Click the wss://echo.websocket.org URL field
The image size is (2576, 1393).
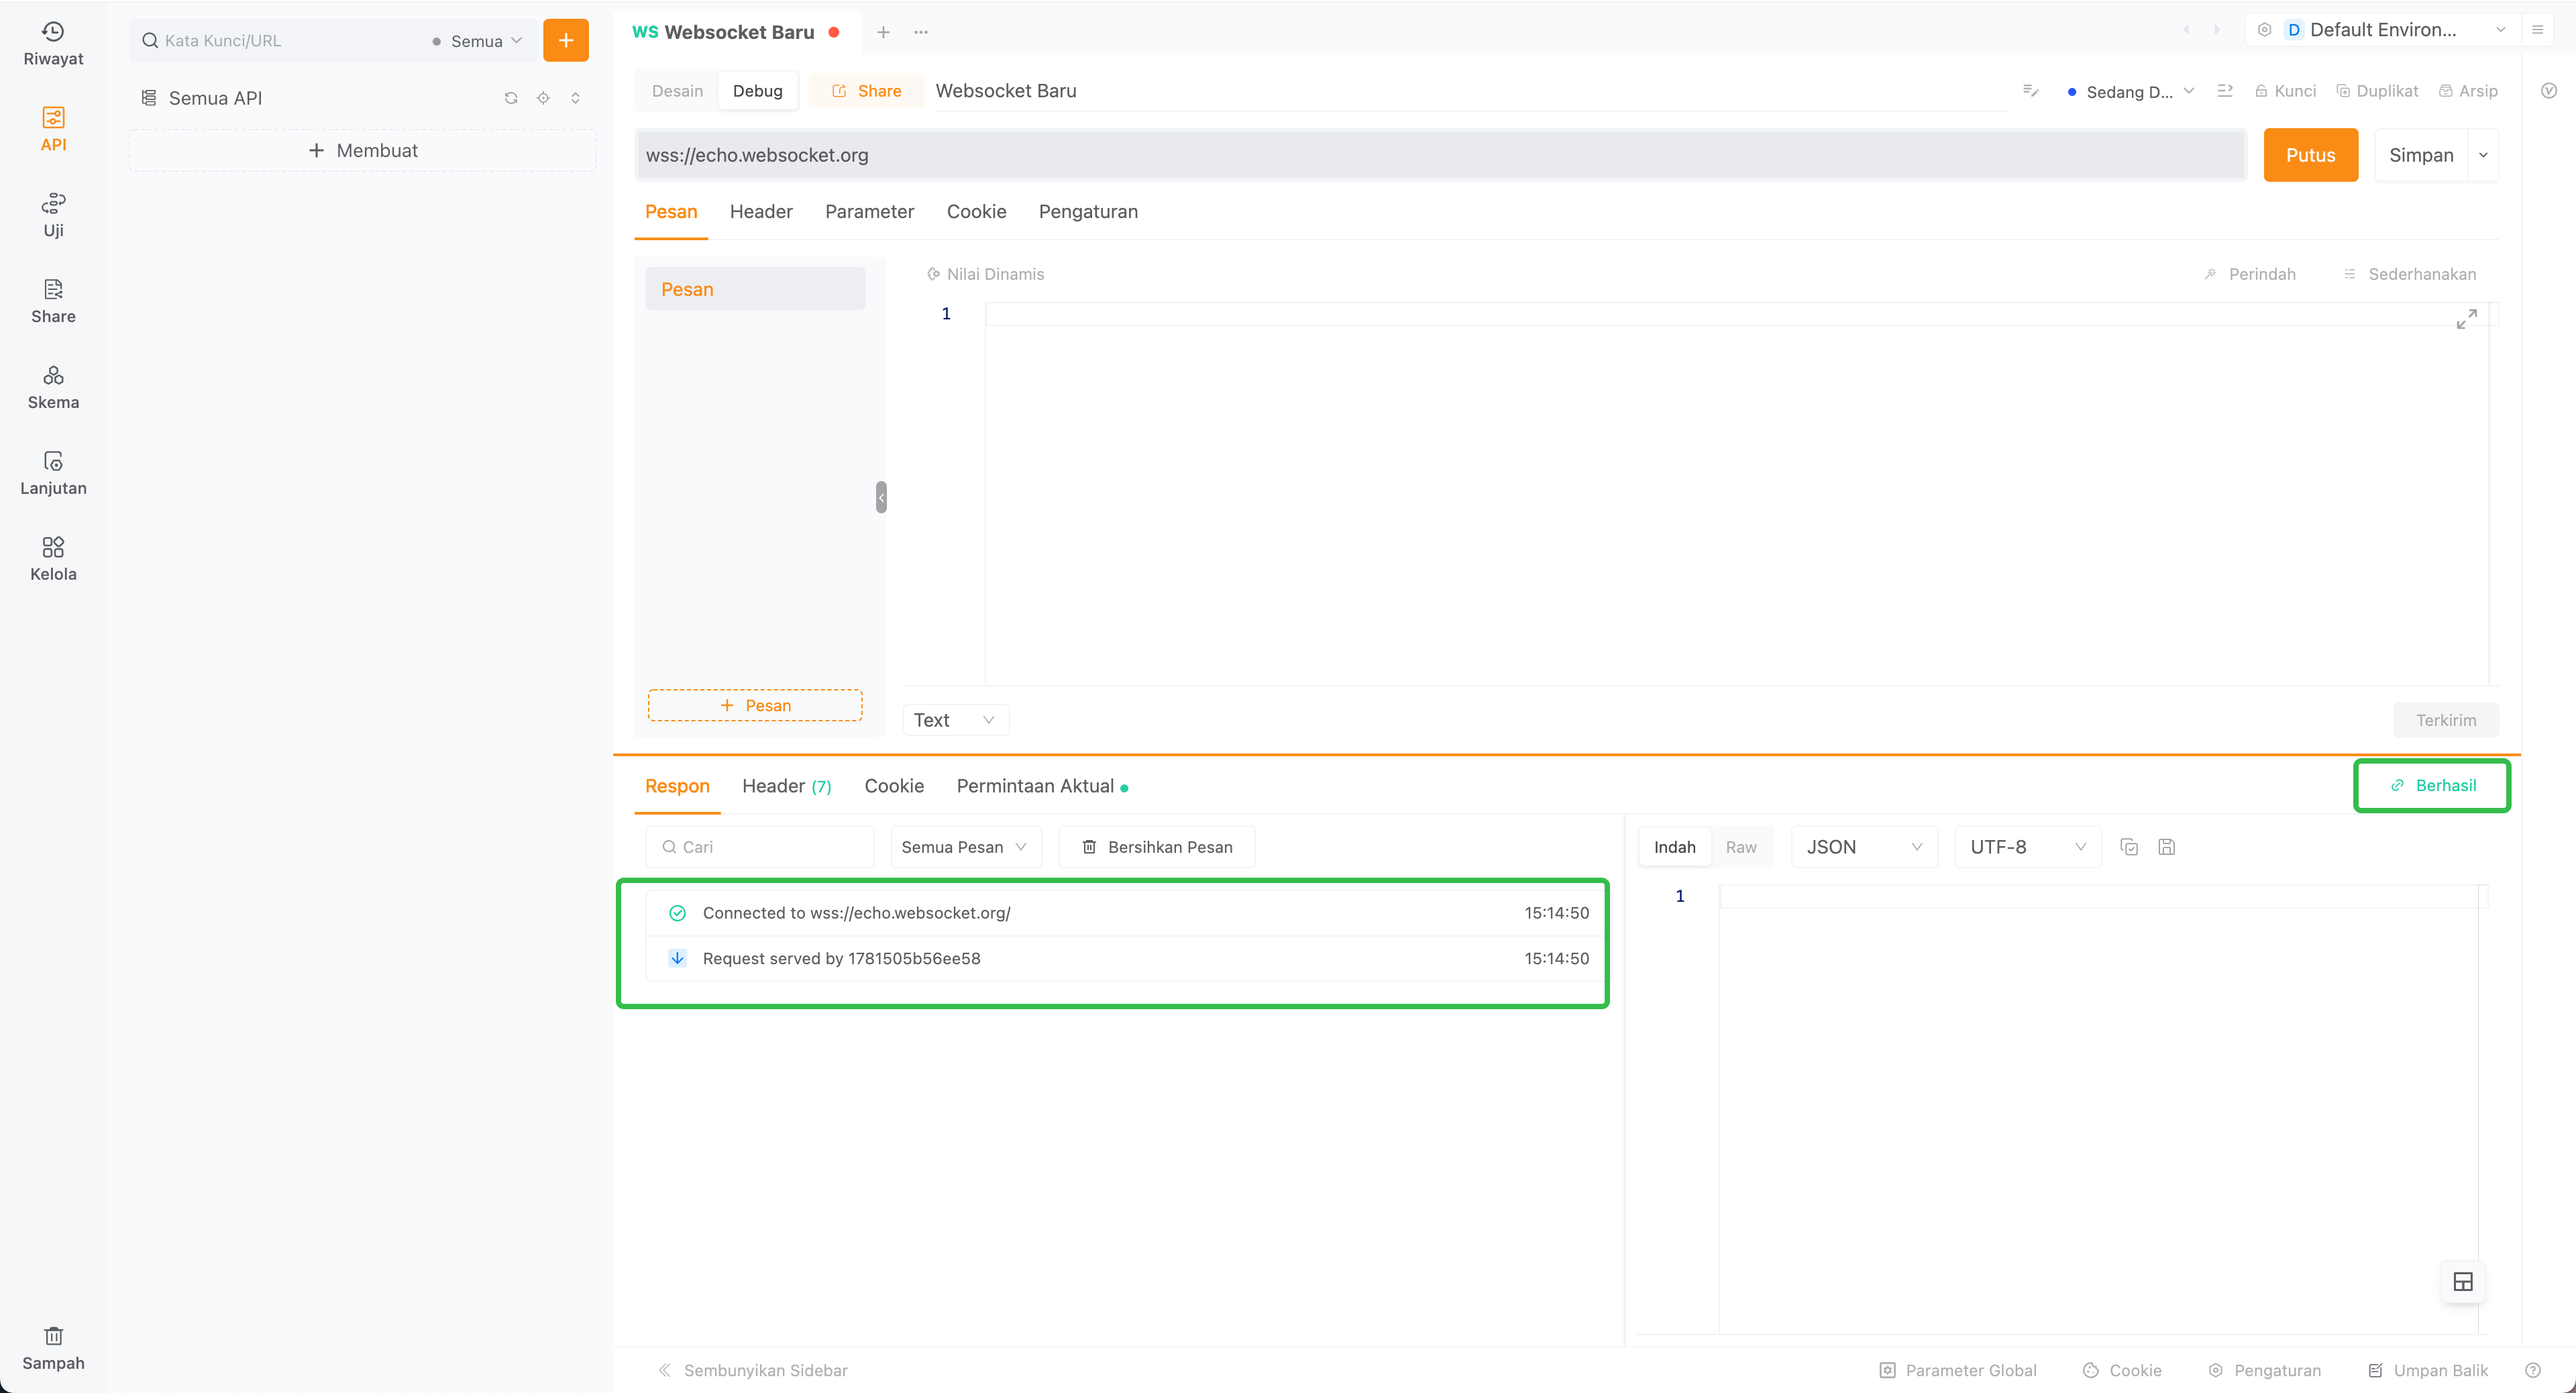(1440, 155)
